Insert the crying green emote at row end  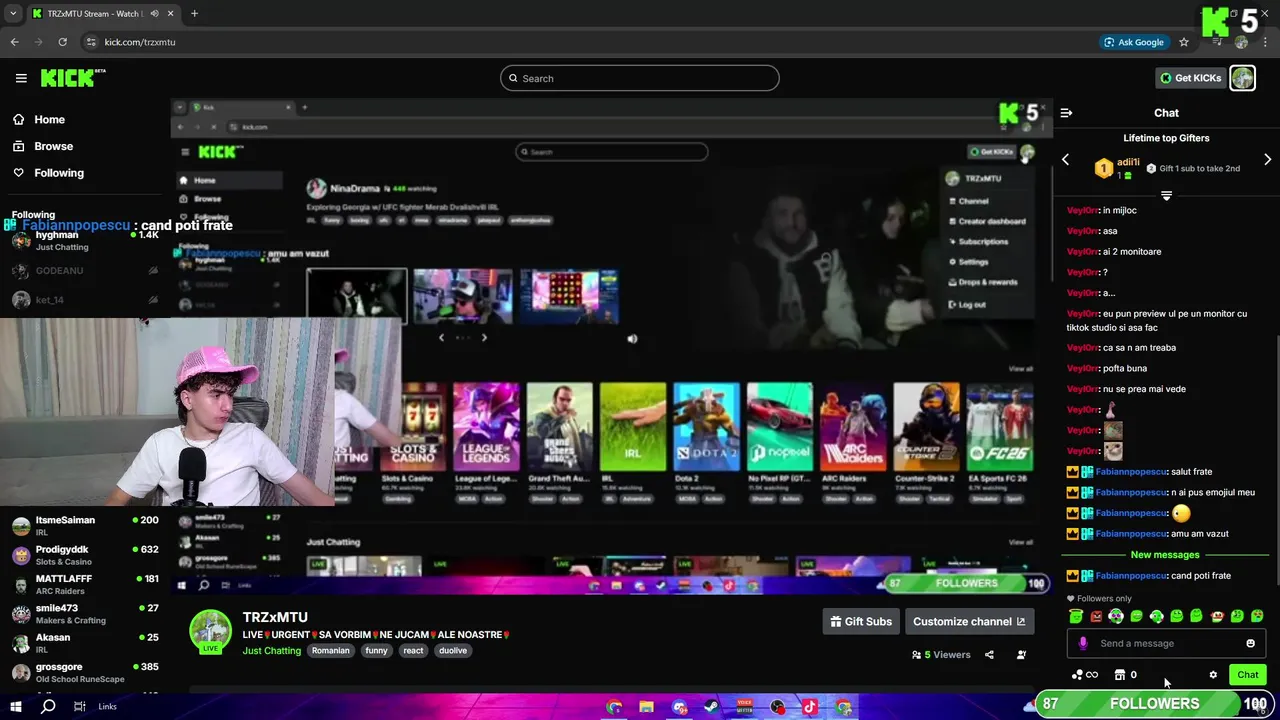[x=1257, y=616]
